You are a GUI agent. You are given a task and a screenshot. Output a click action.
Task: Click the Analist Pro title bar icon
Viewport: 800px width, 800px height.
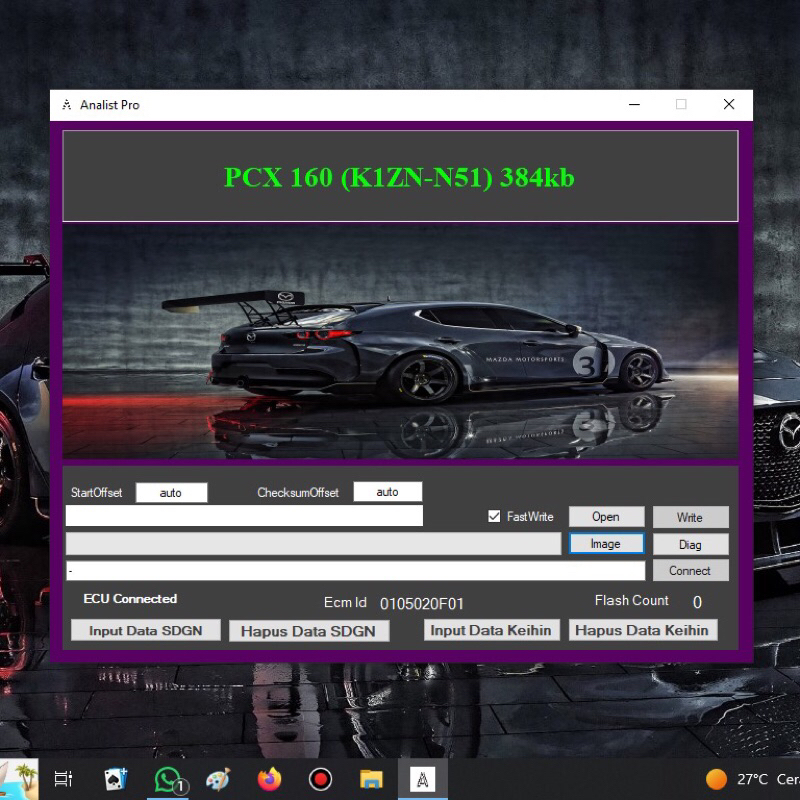(x=66, y=105)
